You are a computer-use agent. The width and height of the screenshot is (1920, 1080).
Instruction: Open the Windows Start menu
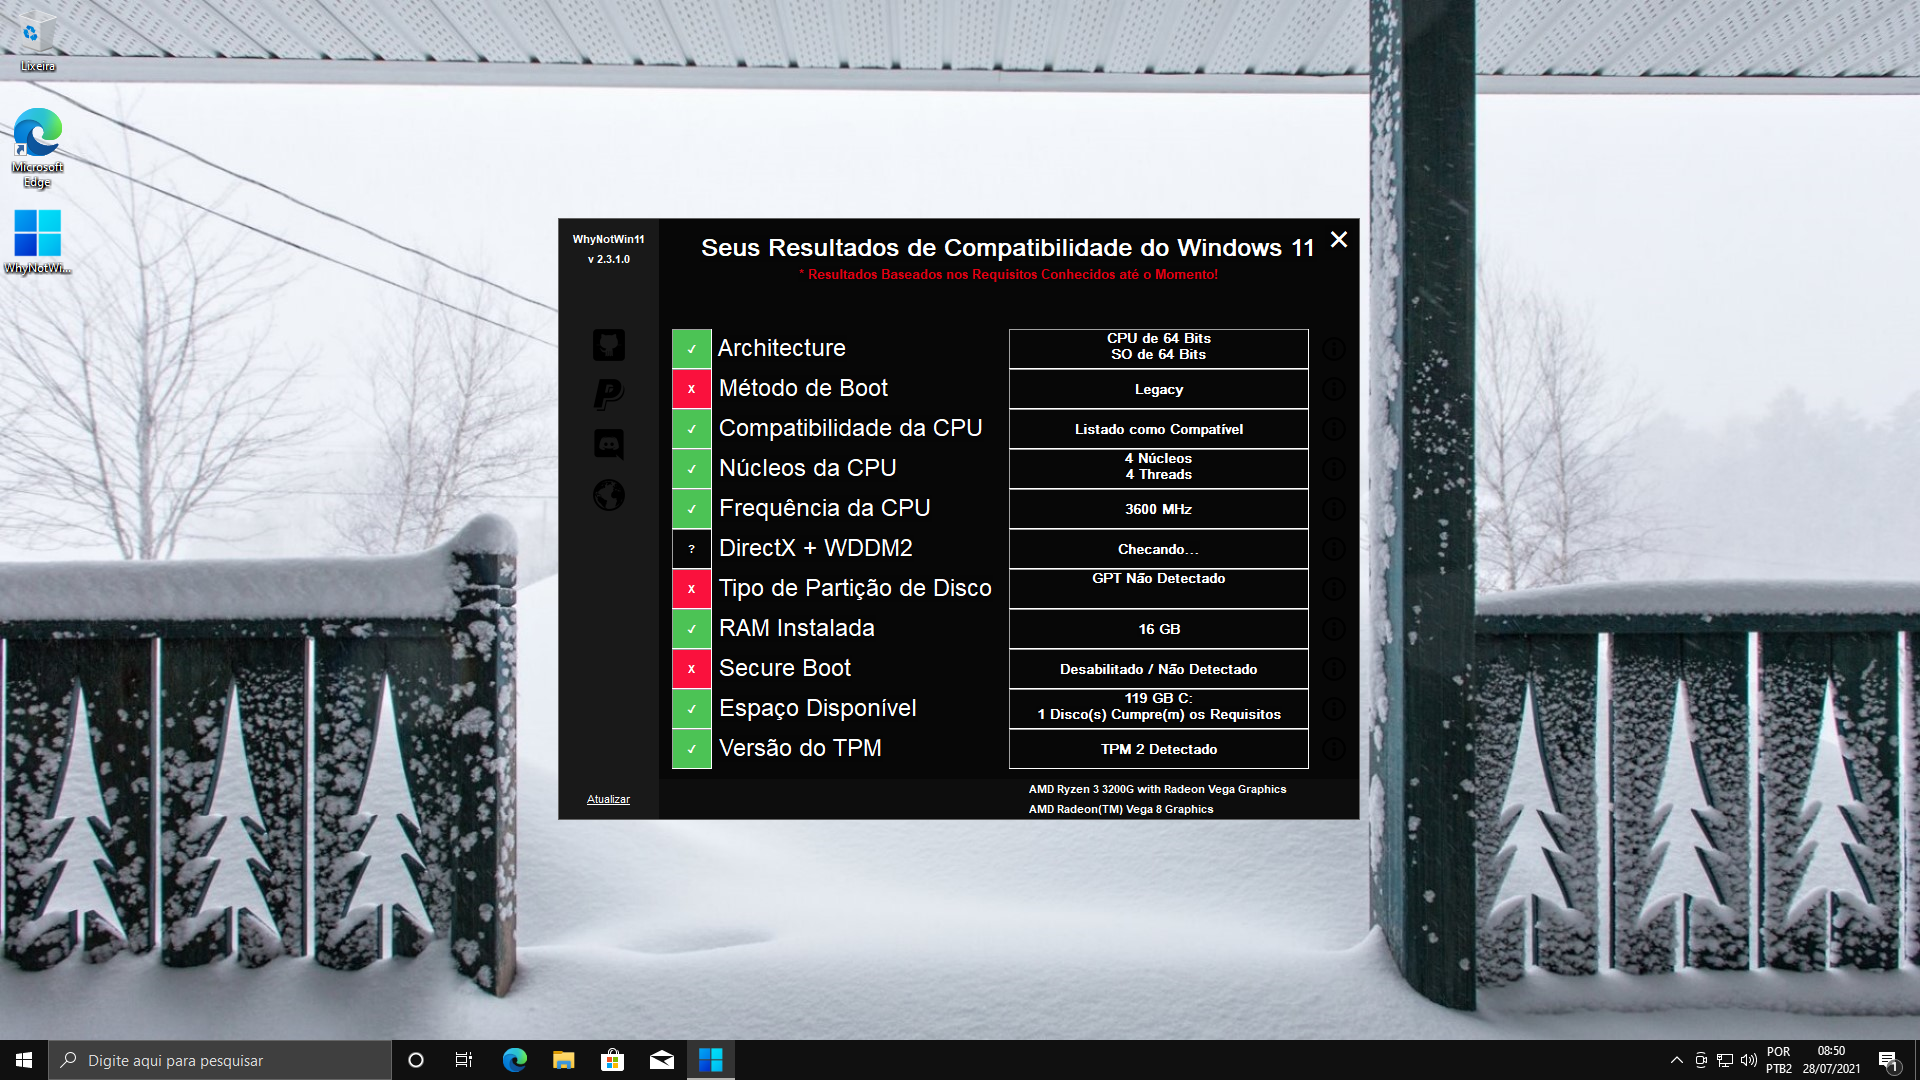[24, 1060]
